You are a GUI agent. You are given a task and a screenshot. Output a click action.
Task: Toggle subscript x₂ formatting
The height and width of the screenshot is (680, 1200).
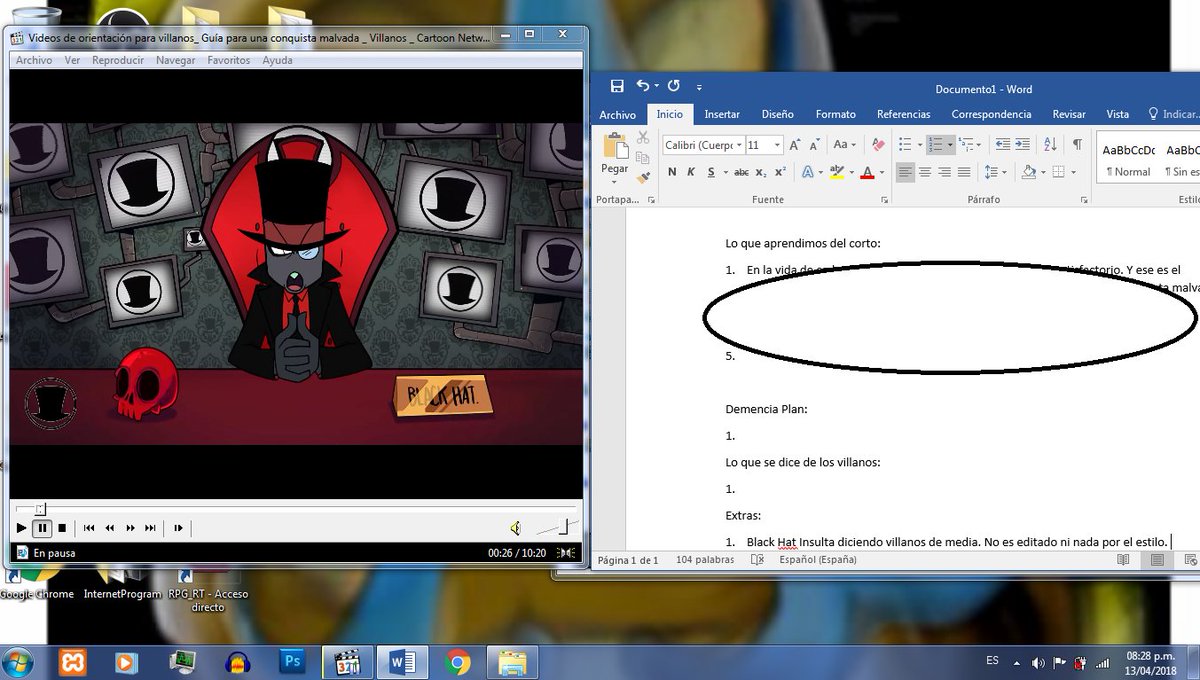[762, 172]
